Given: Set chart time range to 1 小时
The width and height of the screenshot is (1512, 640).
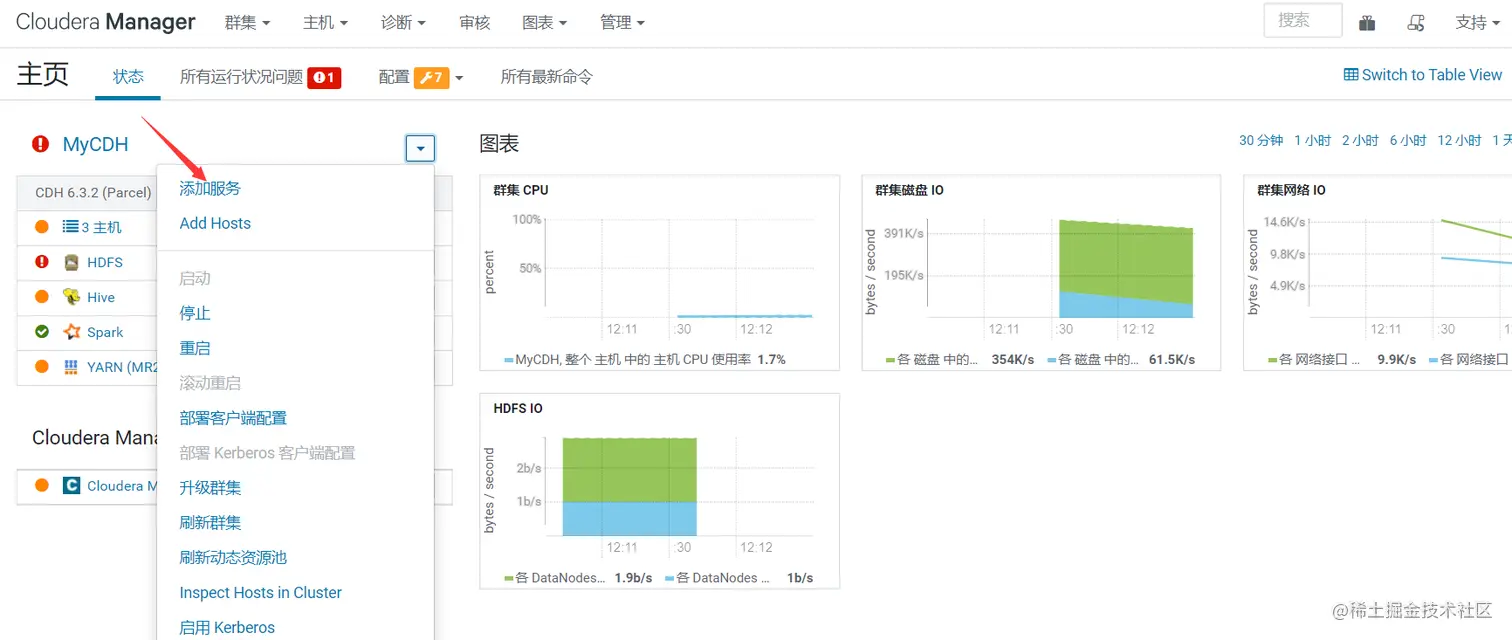Looking at the screenshot, I should click(x=1313, y=141).
